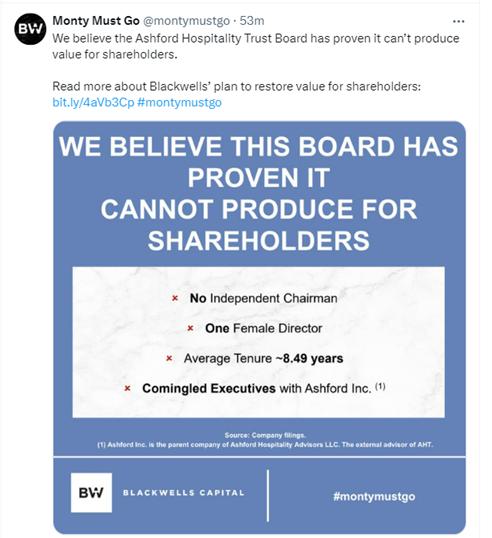Screen dimensions: 492x538
Task: Open the bit.ly/4aVb3Cp link
Action: click(x=93, y=102)
